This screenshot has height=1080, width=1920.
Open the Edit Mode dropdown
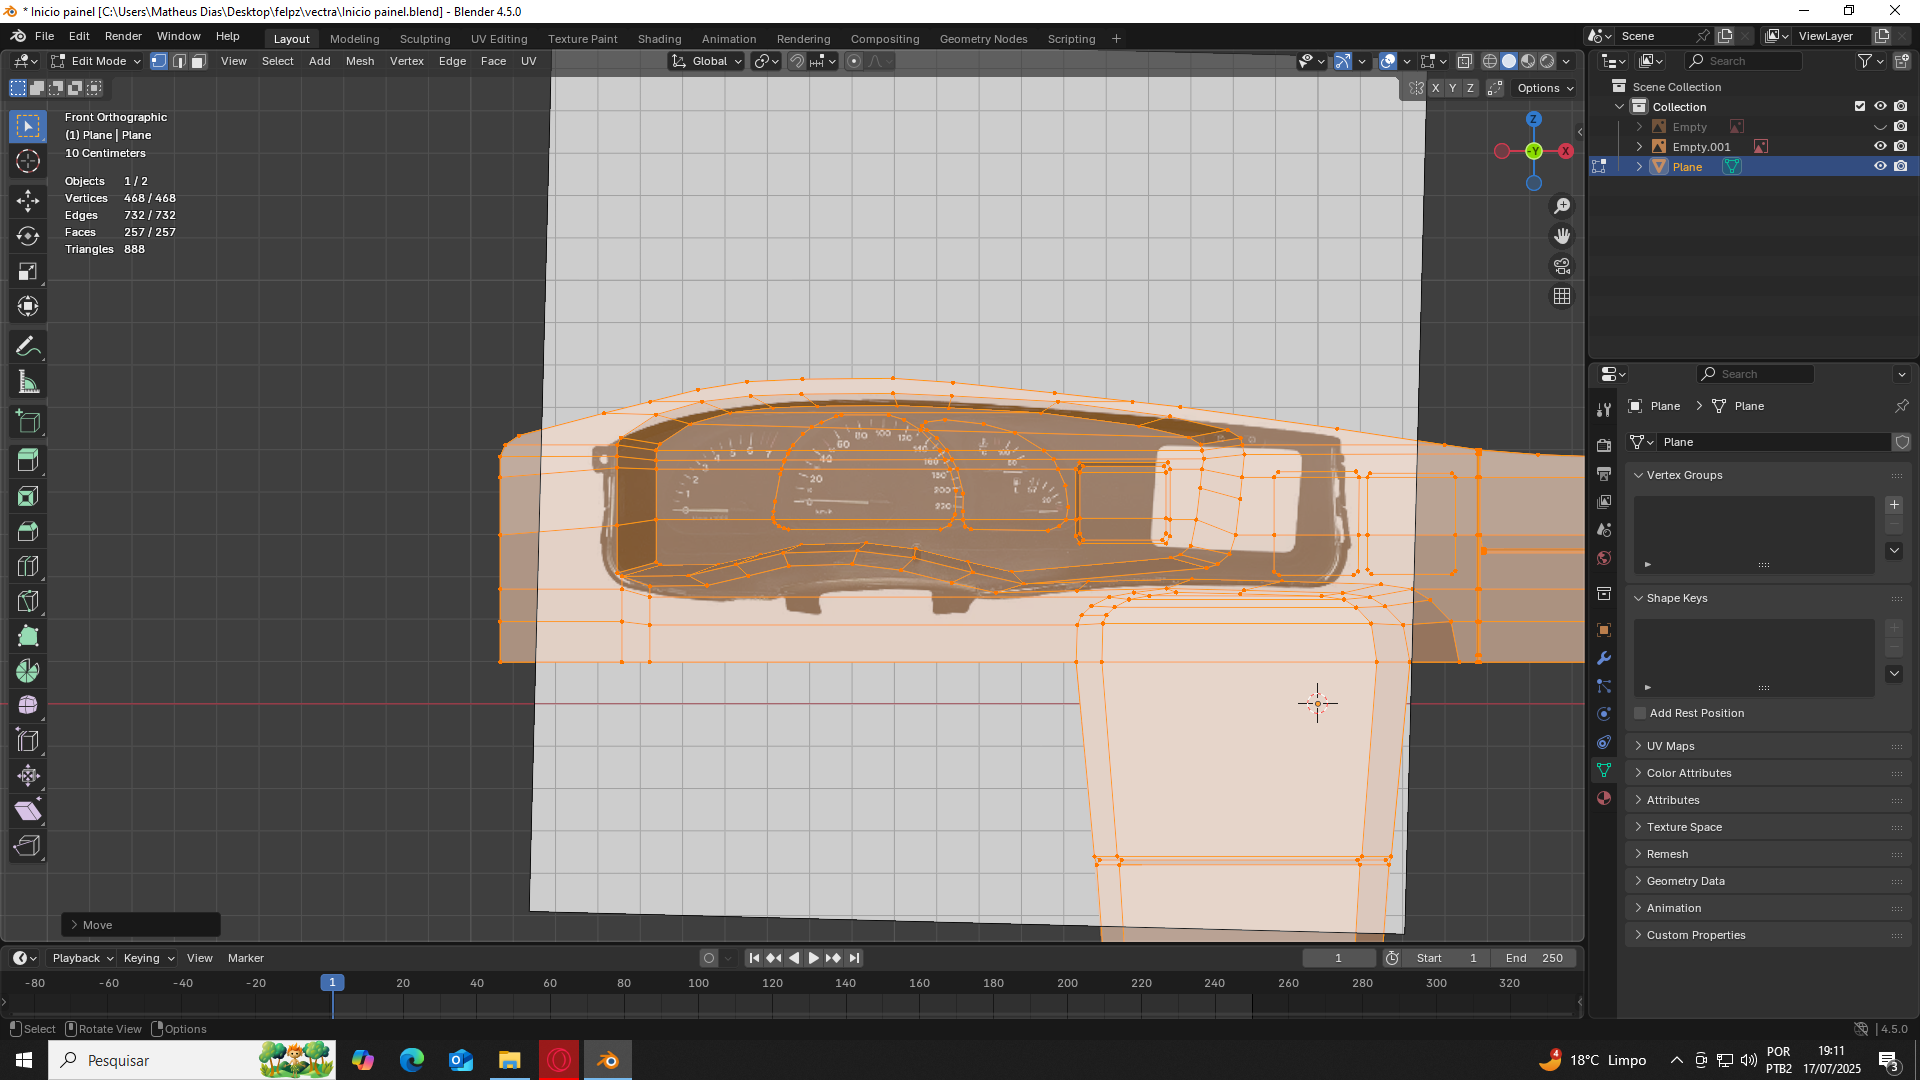[x=97, y=61]
